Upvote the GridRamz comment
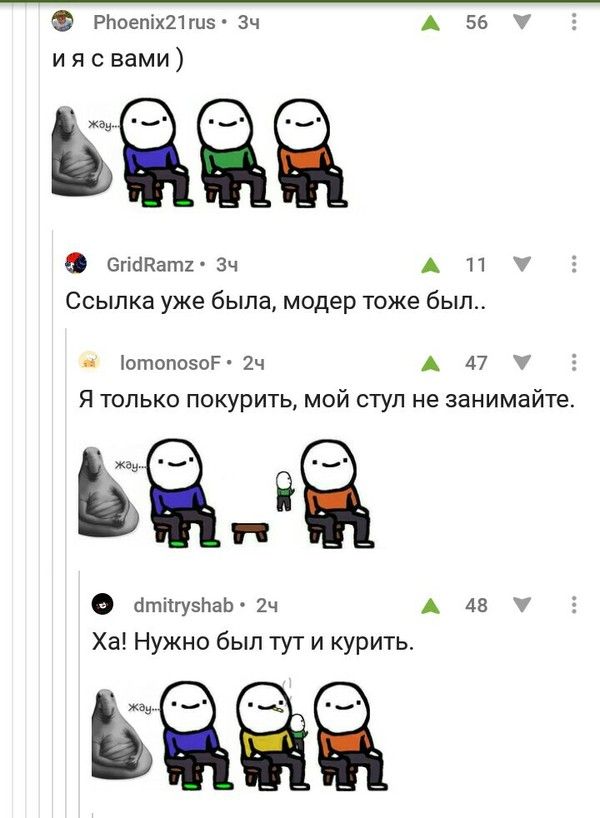The width and height of the screenshot is (600, 818). (430, 265)
